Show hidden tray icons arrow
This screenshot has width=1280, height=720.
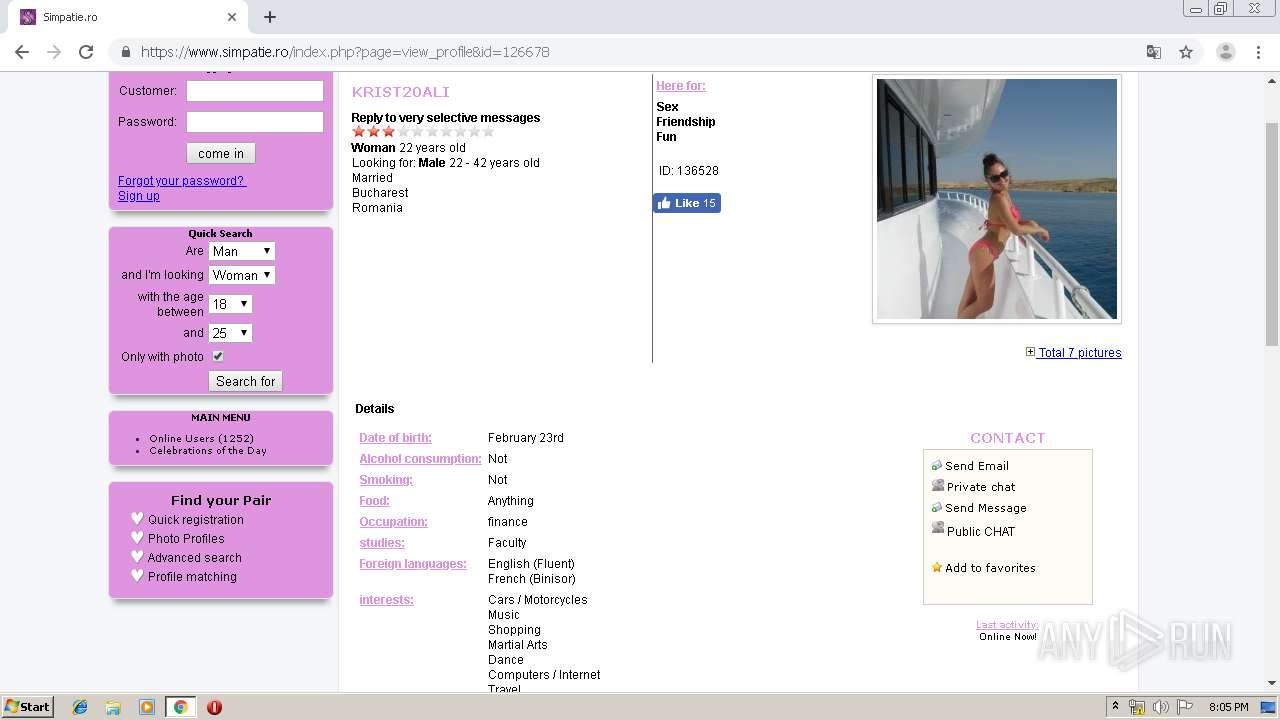[x=1115, y=707]
